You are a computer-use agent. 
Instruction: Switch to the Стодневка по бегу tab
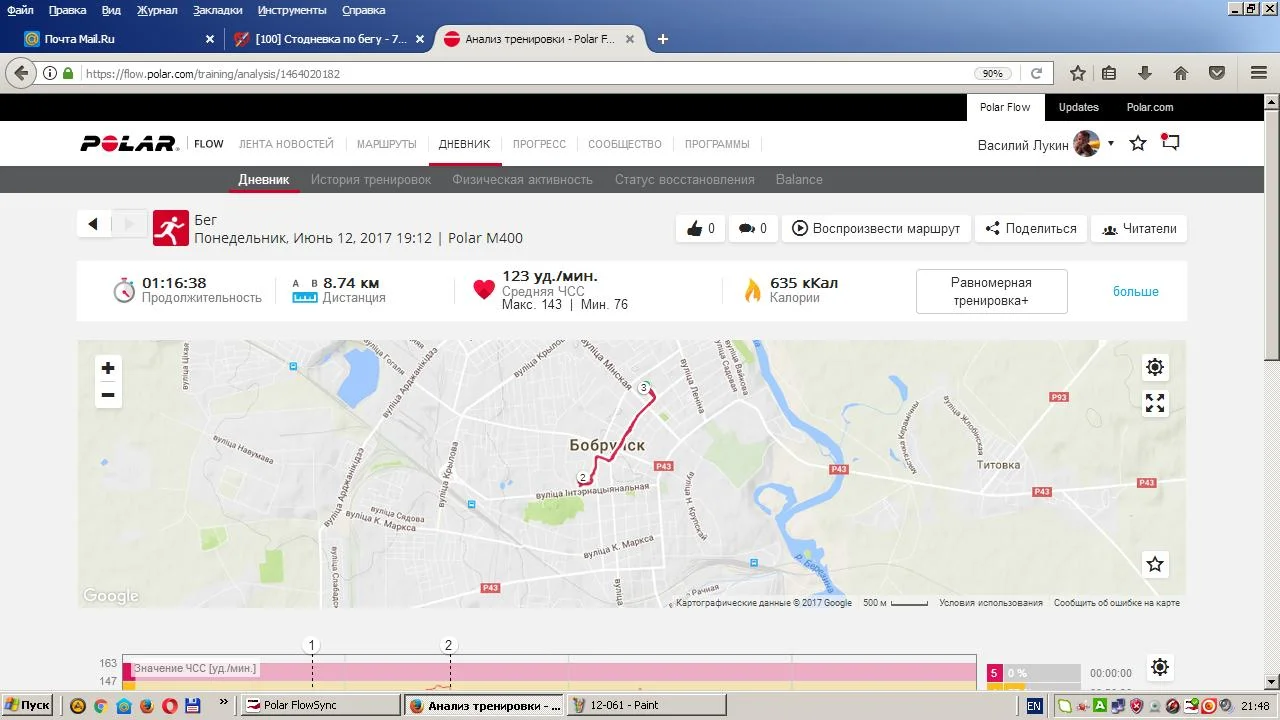tap(328, 39)
